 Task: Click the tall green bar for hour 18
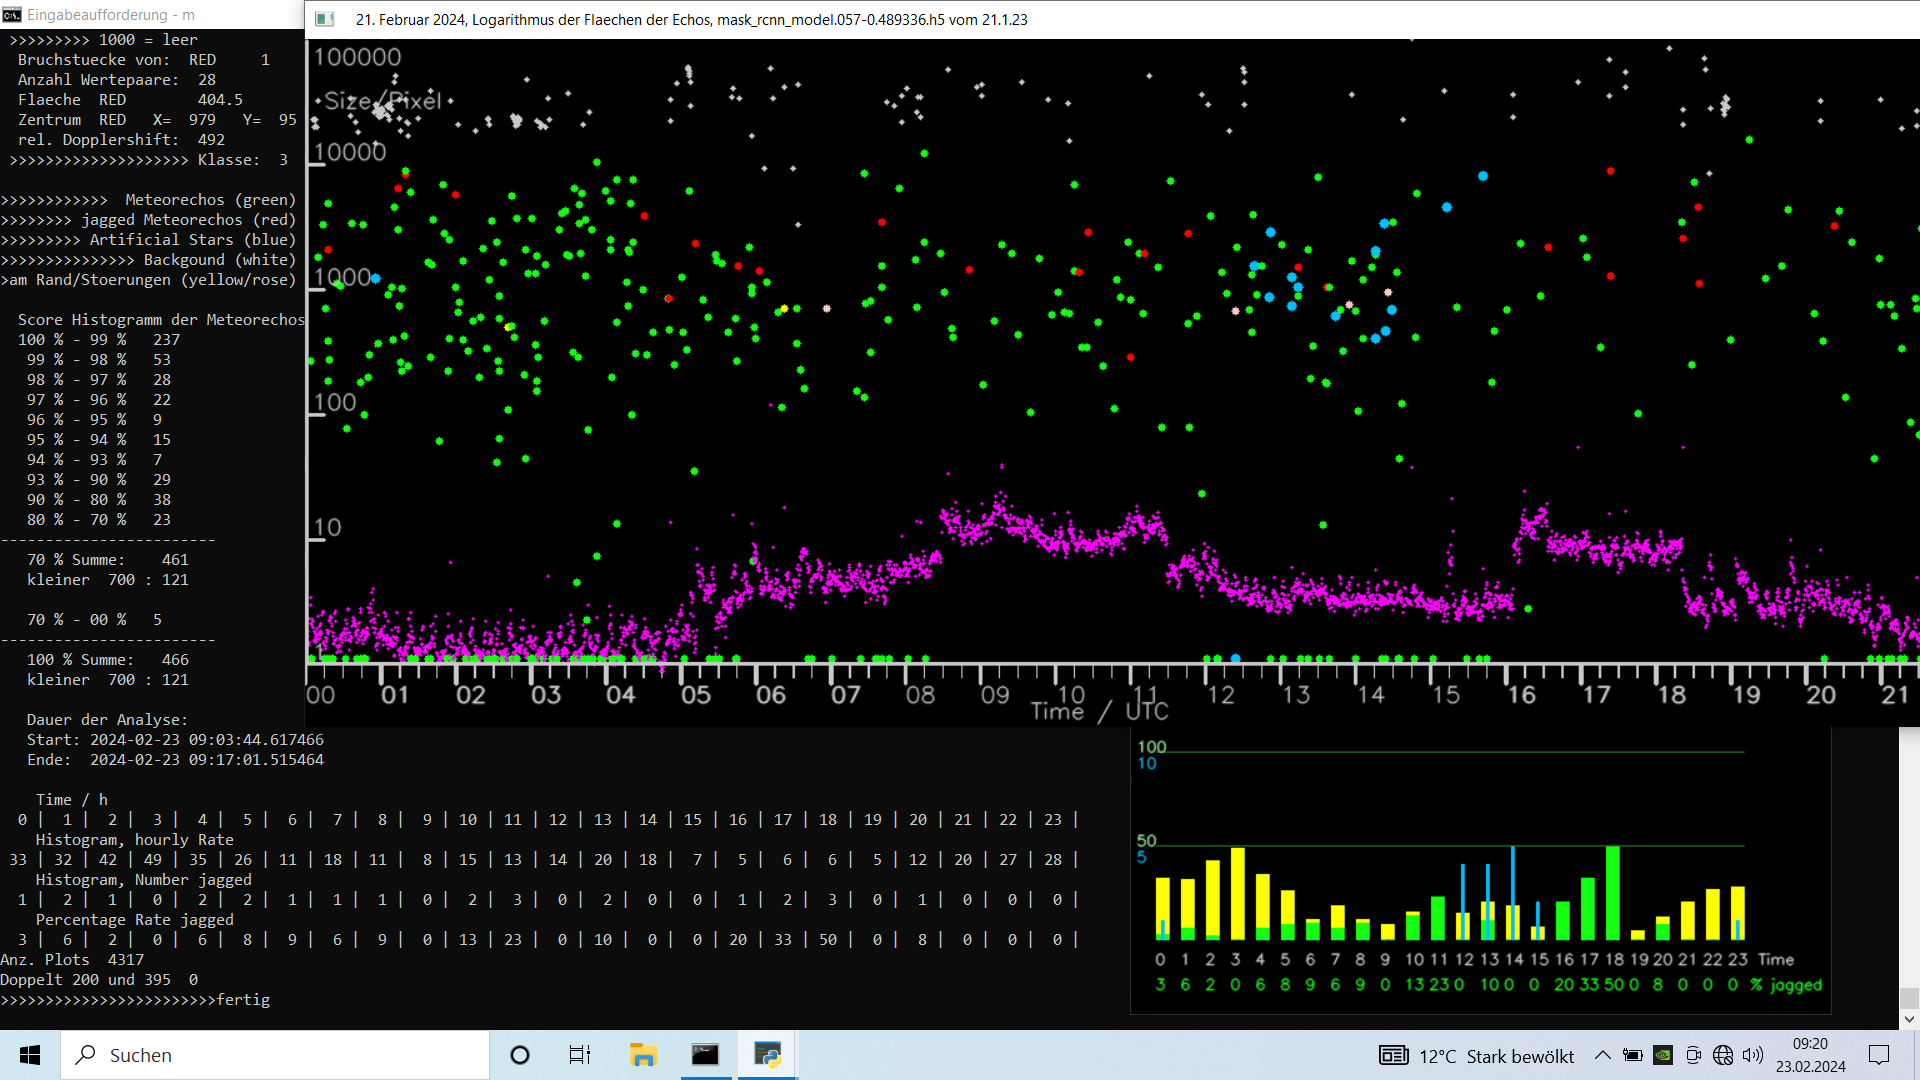point(1612,893)
